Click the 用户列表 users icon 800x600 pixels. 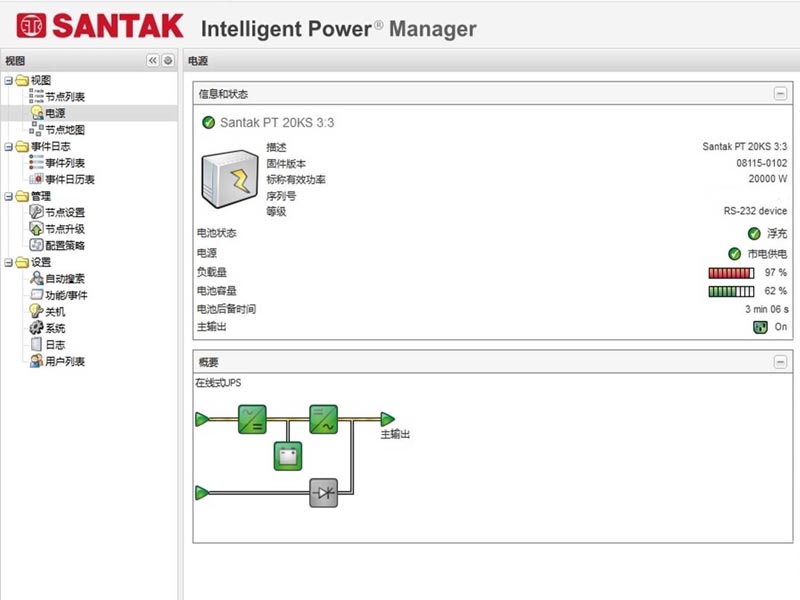[x=36, y=361]
